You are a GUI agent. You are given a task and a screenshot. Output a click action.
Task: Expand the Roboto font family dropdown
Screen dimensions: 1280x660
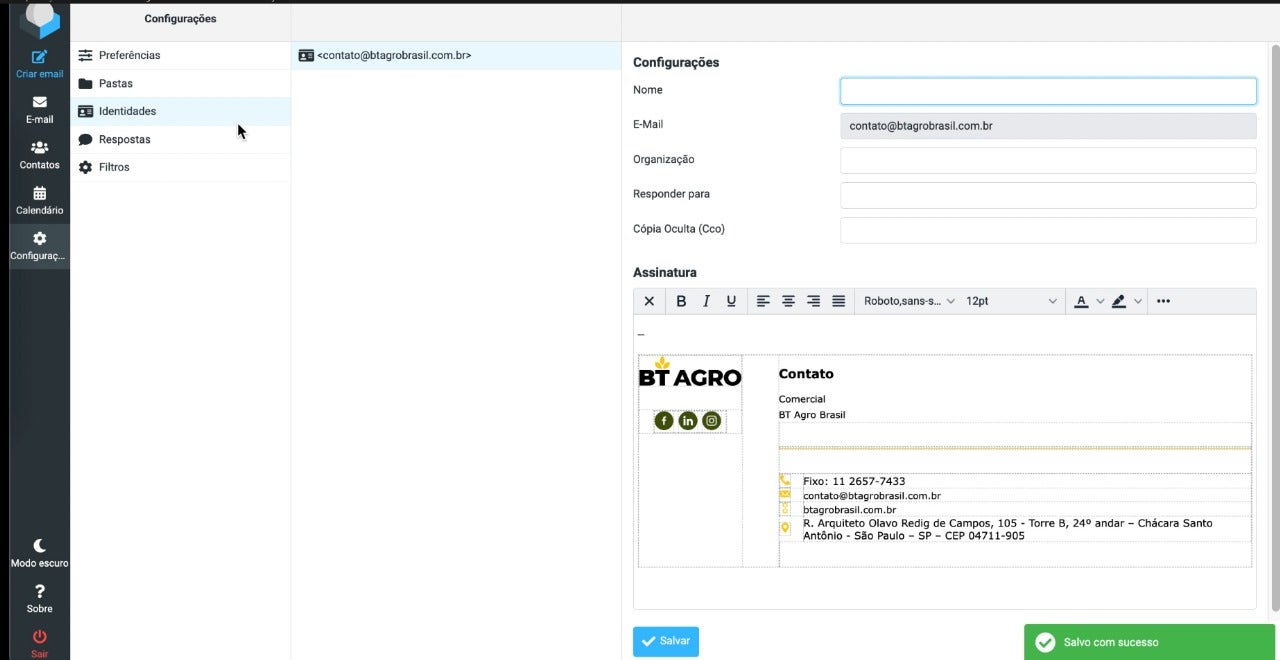(x=909, y=301)
